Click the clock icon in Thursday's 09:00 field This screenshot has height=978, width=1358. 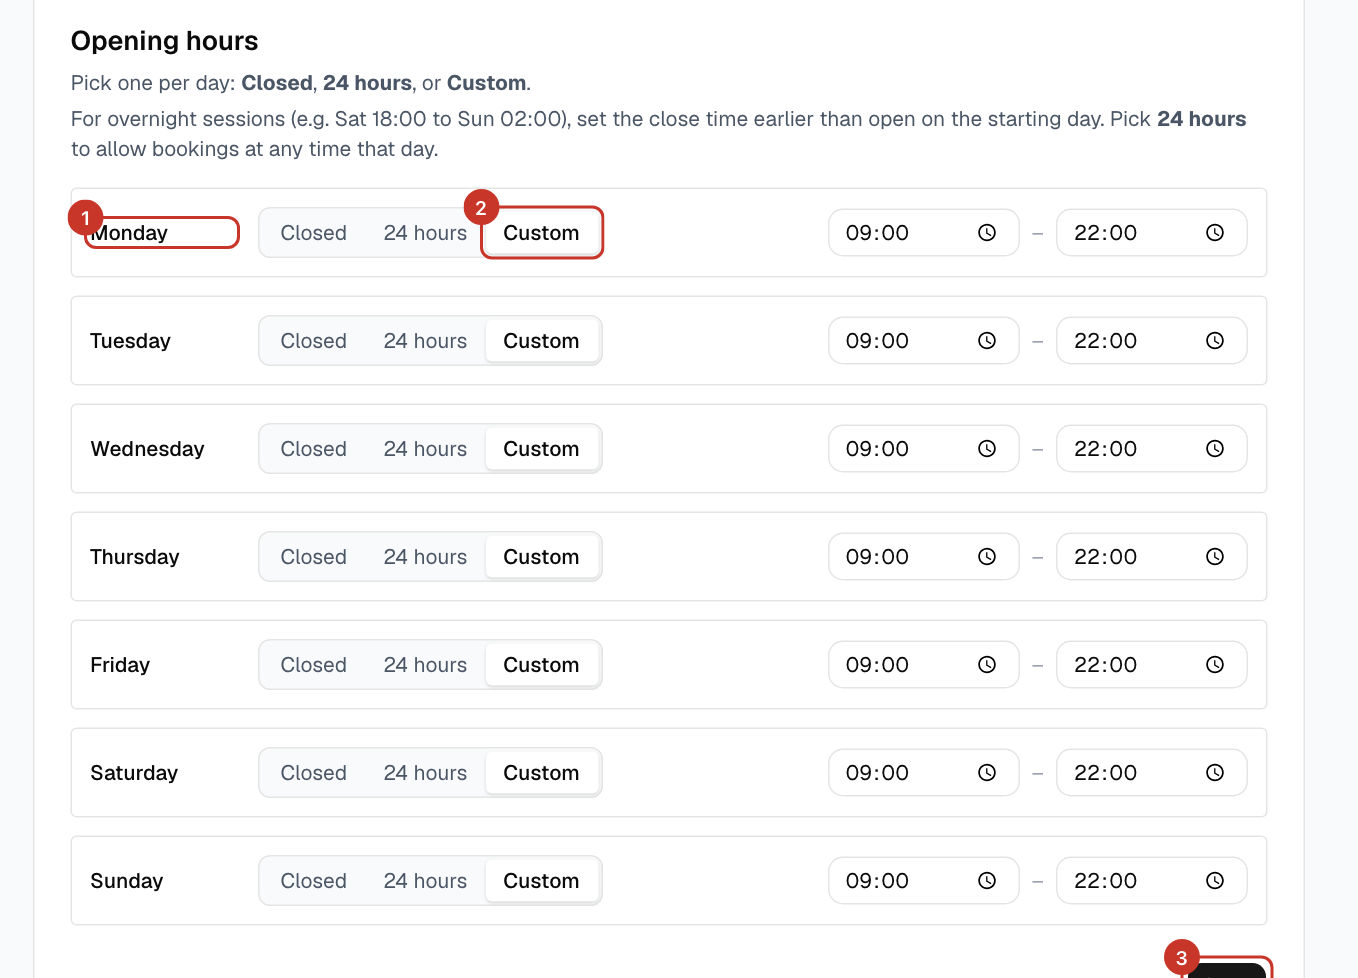[987, 557]
